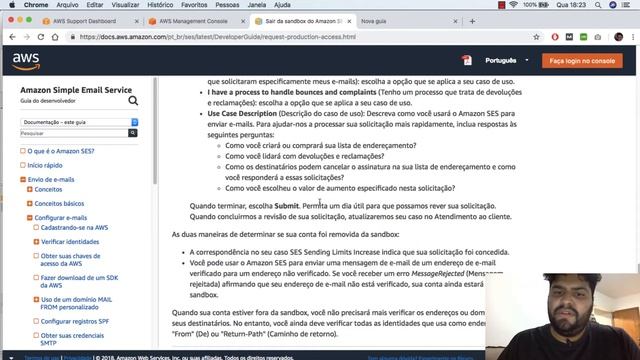Click the sidebar vertical scrollbar
The image size is (640, 360).
(x=155, y=131)
